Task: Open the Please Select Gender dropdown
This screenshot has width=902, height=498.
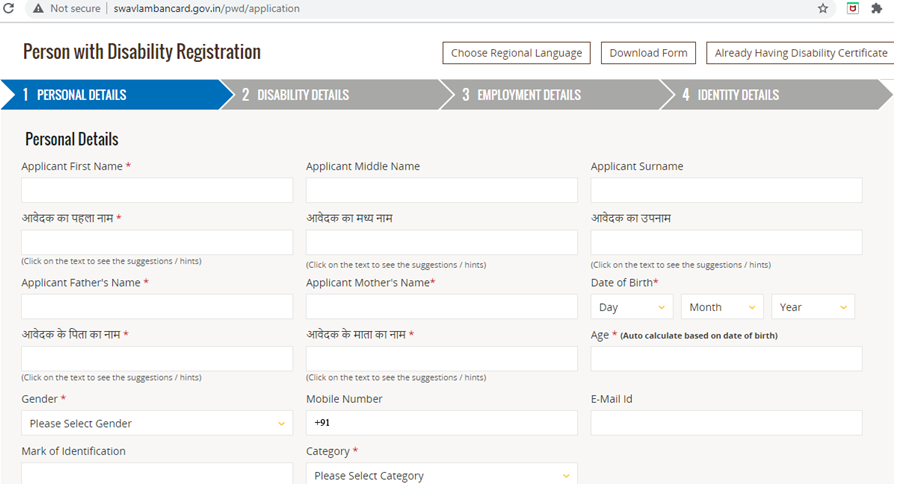Action: (x=157, y=423)
